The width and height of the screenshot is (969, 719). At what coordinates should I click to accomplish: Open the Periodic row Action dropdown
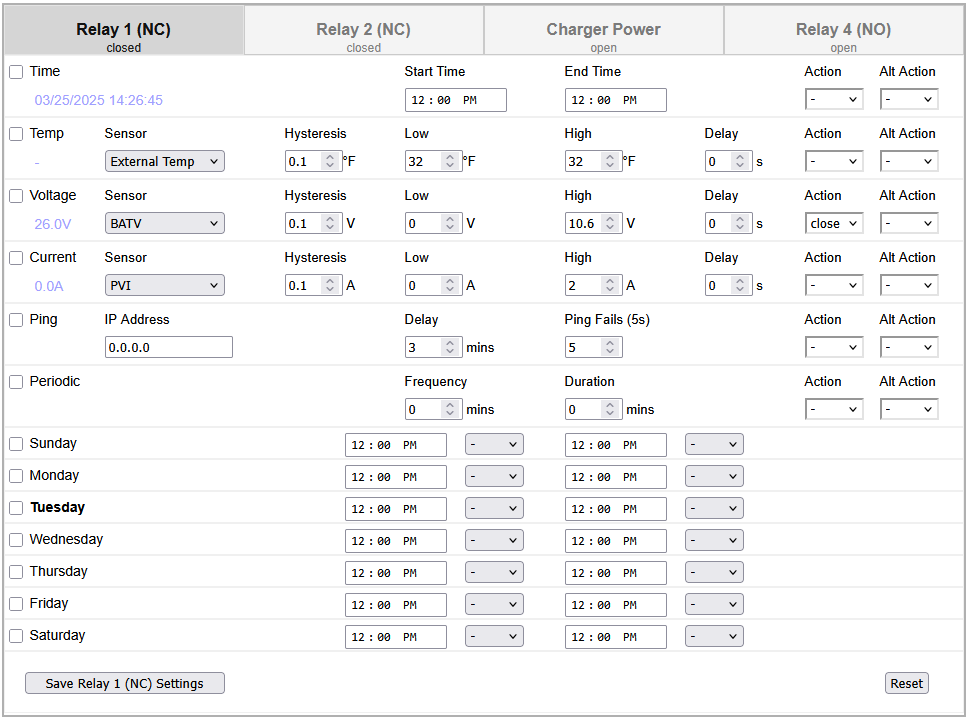pos(834,409)
